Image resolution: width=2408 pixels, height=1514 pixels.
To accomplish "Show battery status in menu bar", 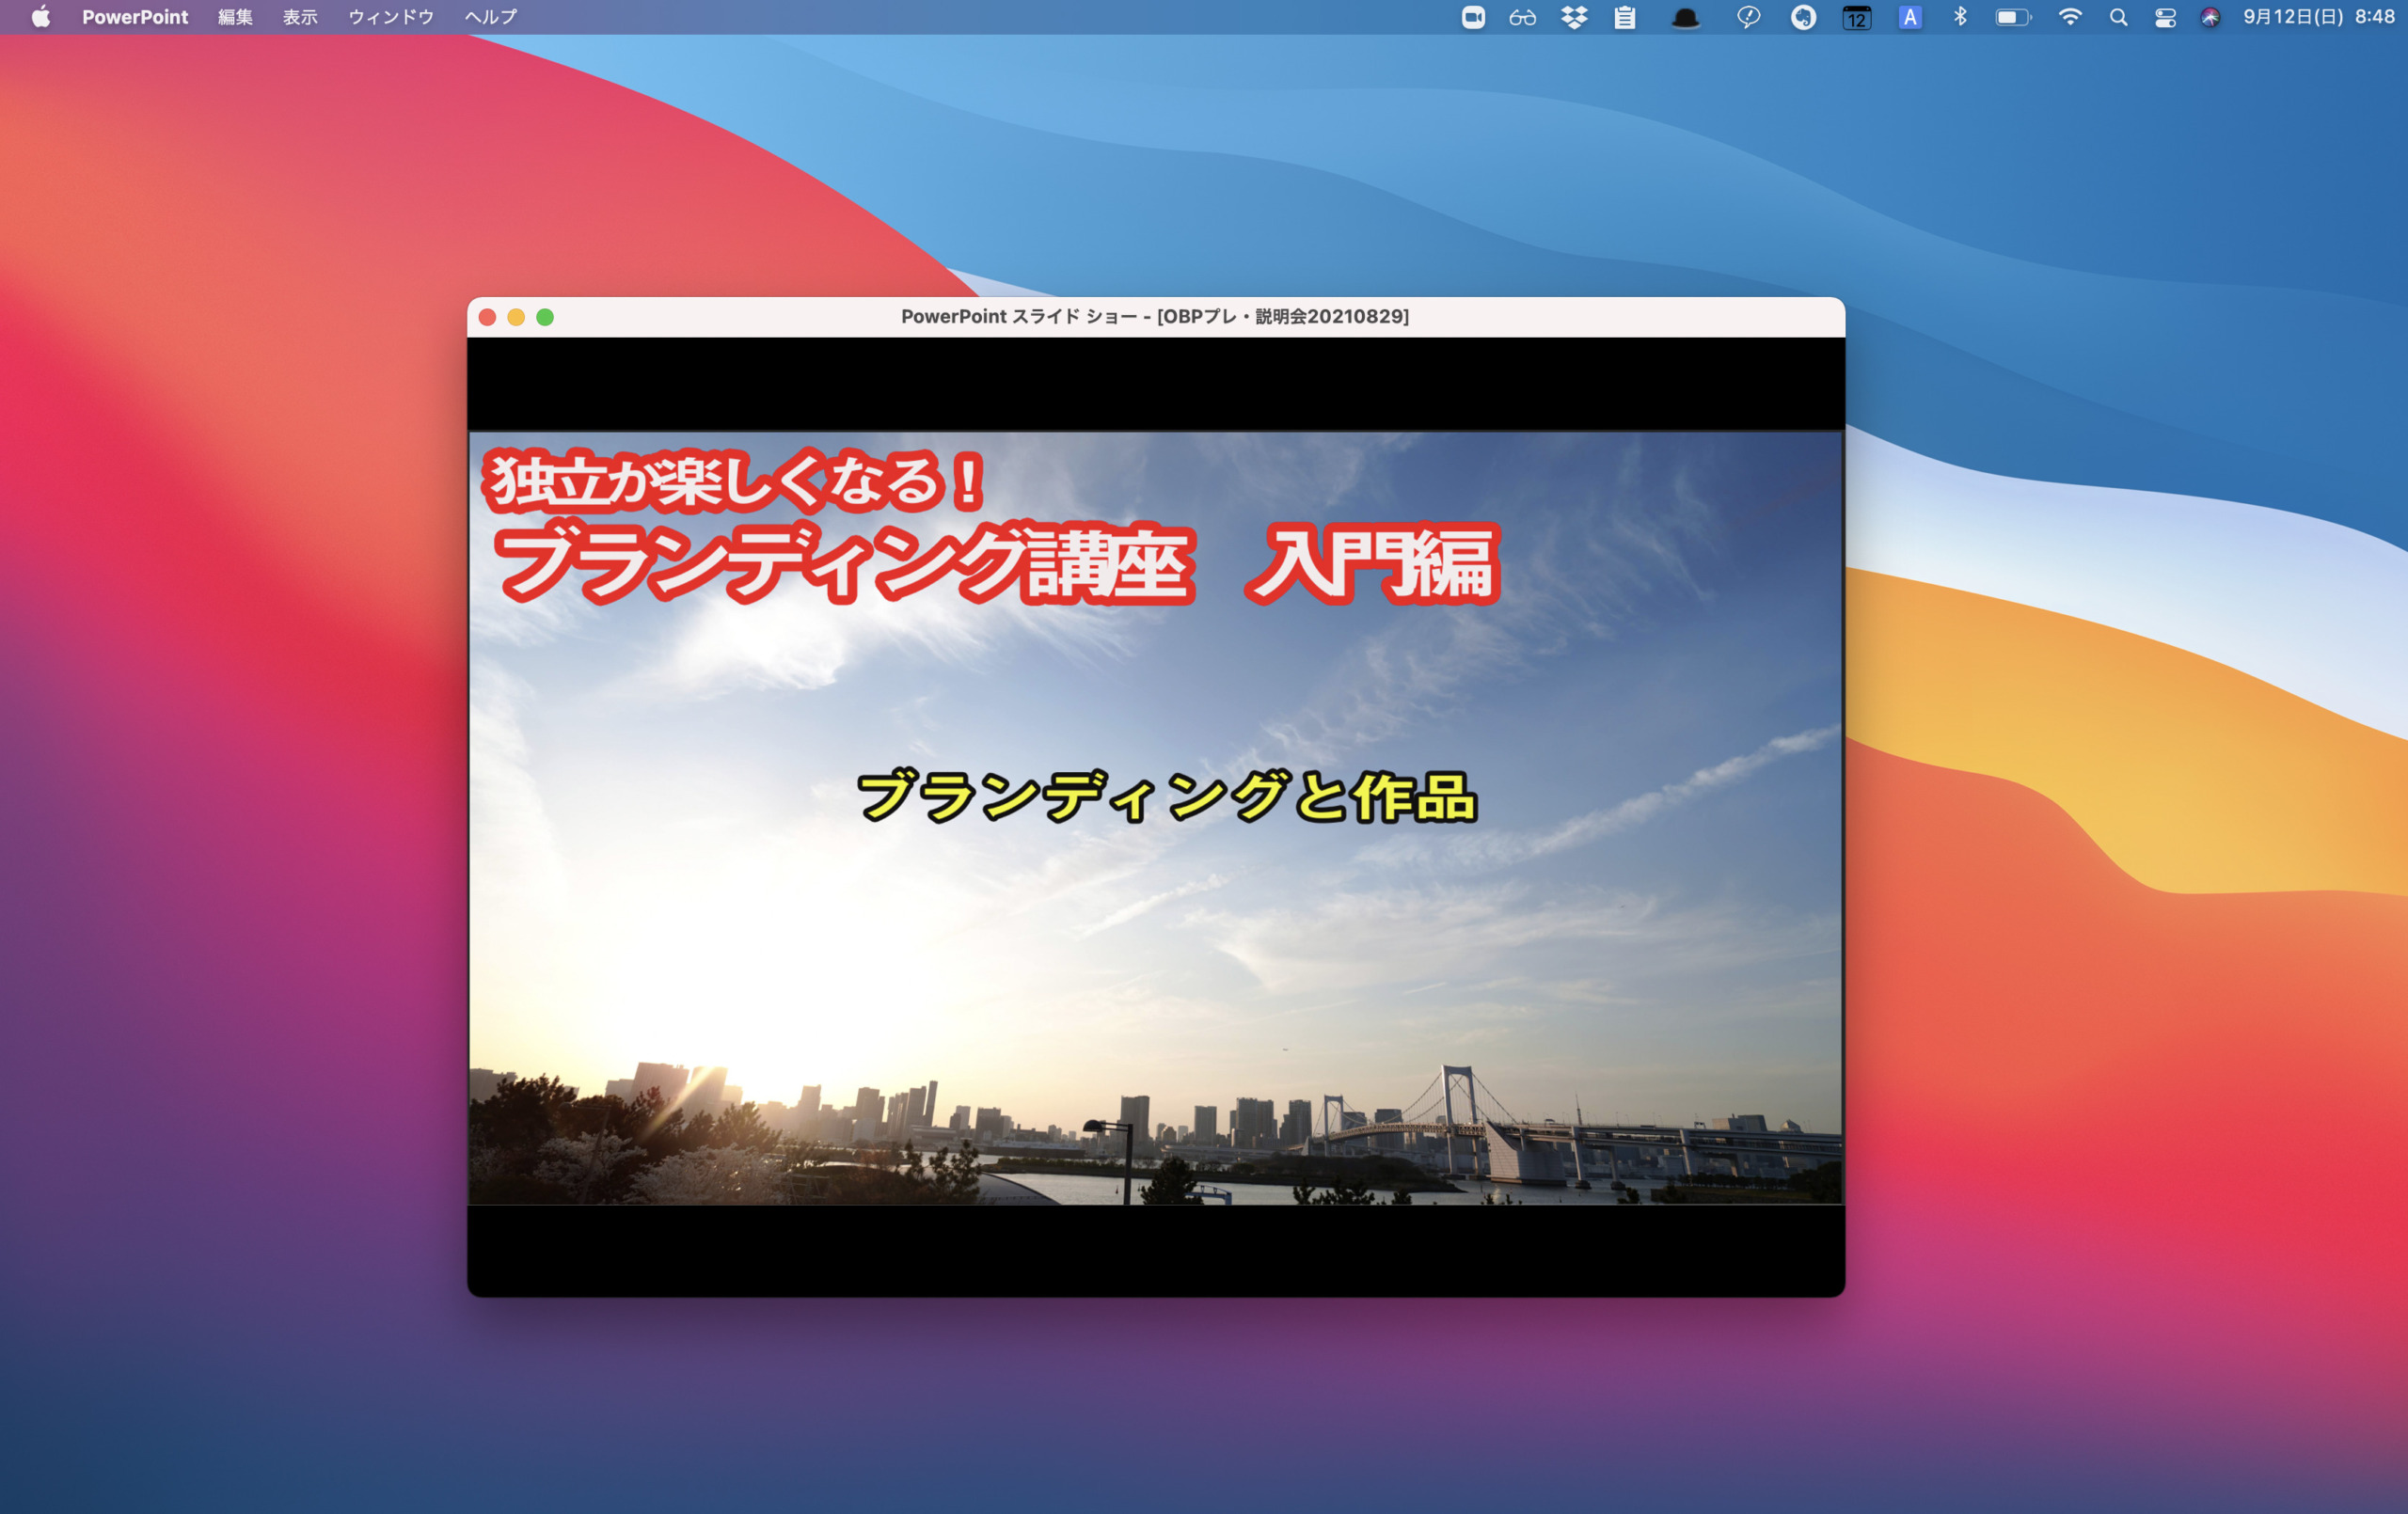I will (2013, 17).
